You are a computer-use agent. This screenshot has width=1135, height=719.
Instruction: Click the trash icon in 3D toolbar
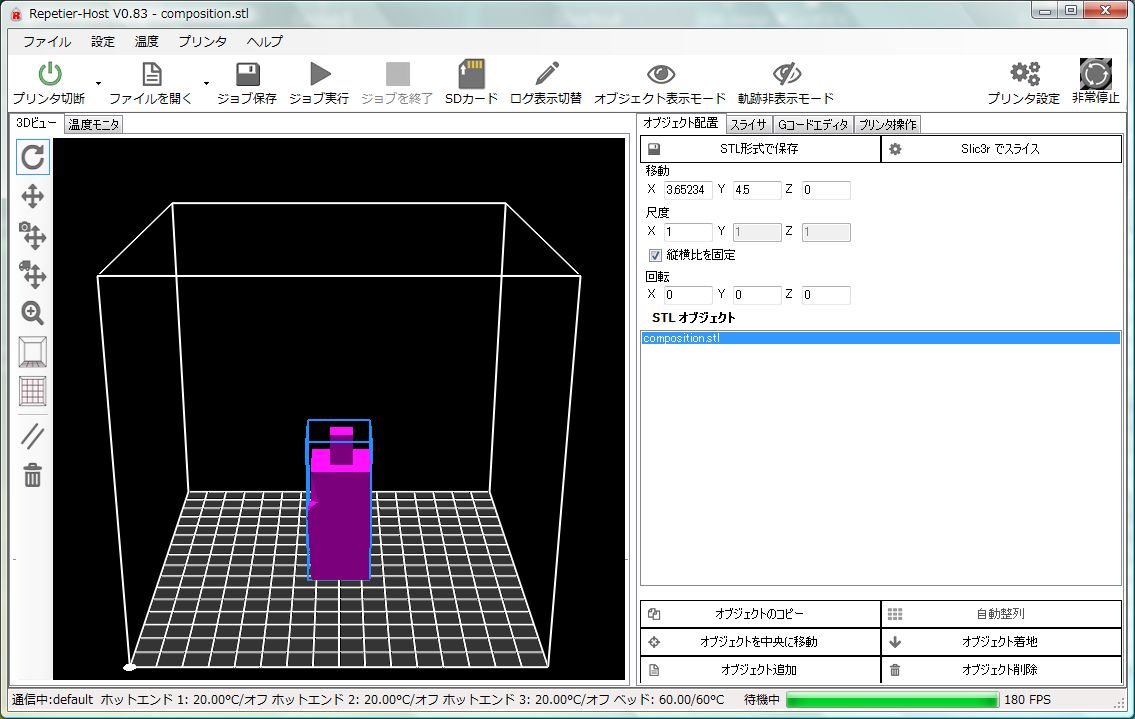(x=33, y=476)
